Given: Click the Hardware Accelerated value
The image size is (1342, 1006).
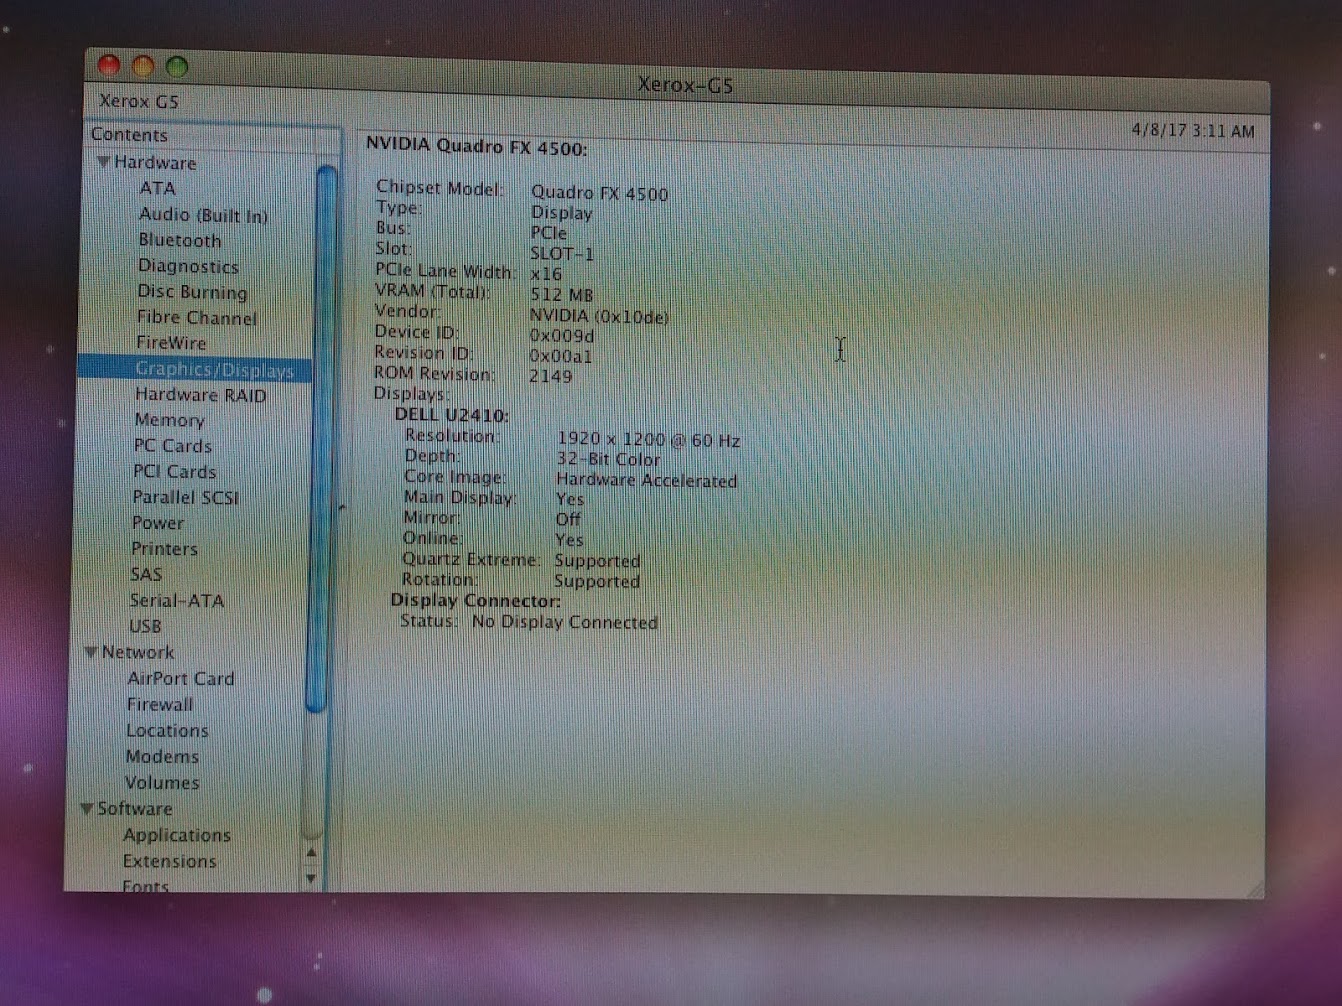Looking at the screenshot, I should 646,480.
